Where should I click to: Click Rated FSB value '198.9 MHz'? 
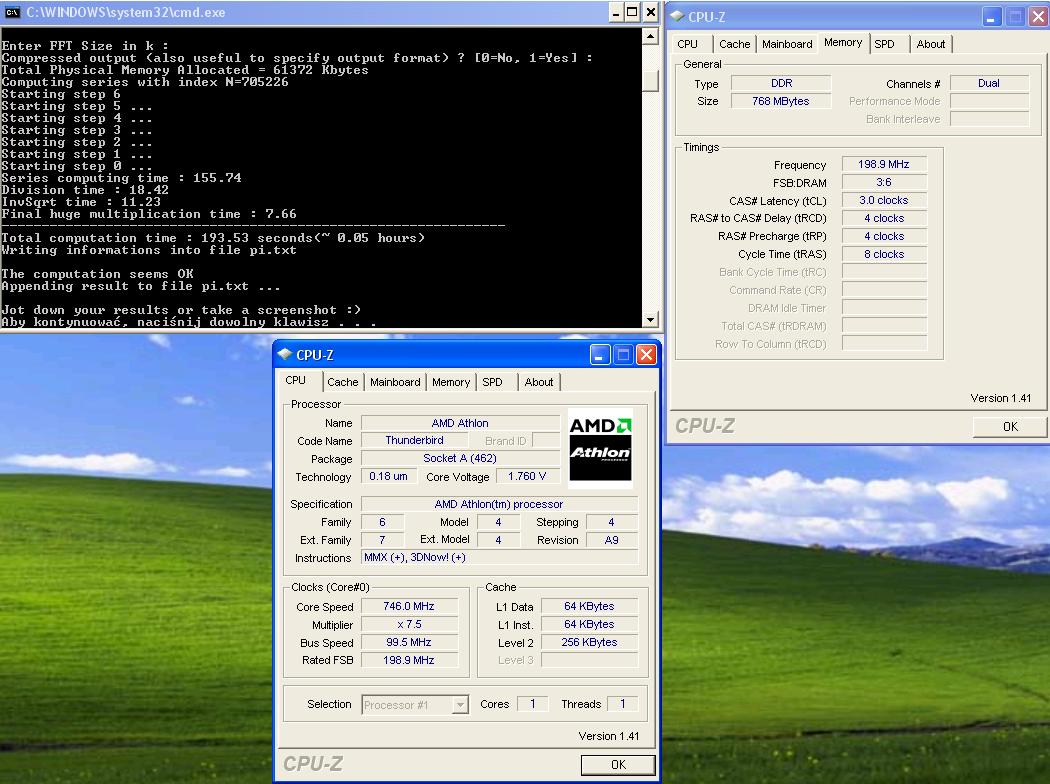point(408,660)
